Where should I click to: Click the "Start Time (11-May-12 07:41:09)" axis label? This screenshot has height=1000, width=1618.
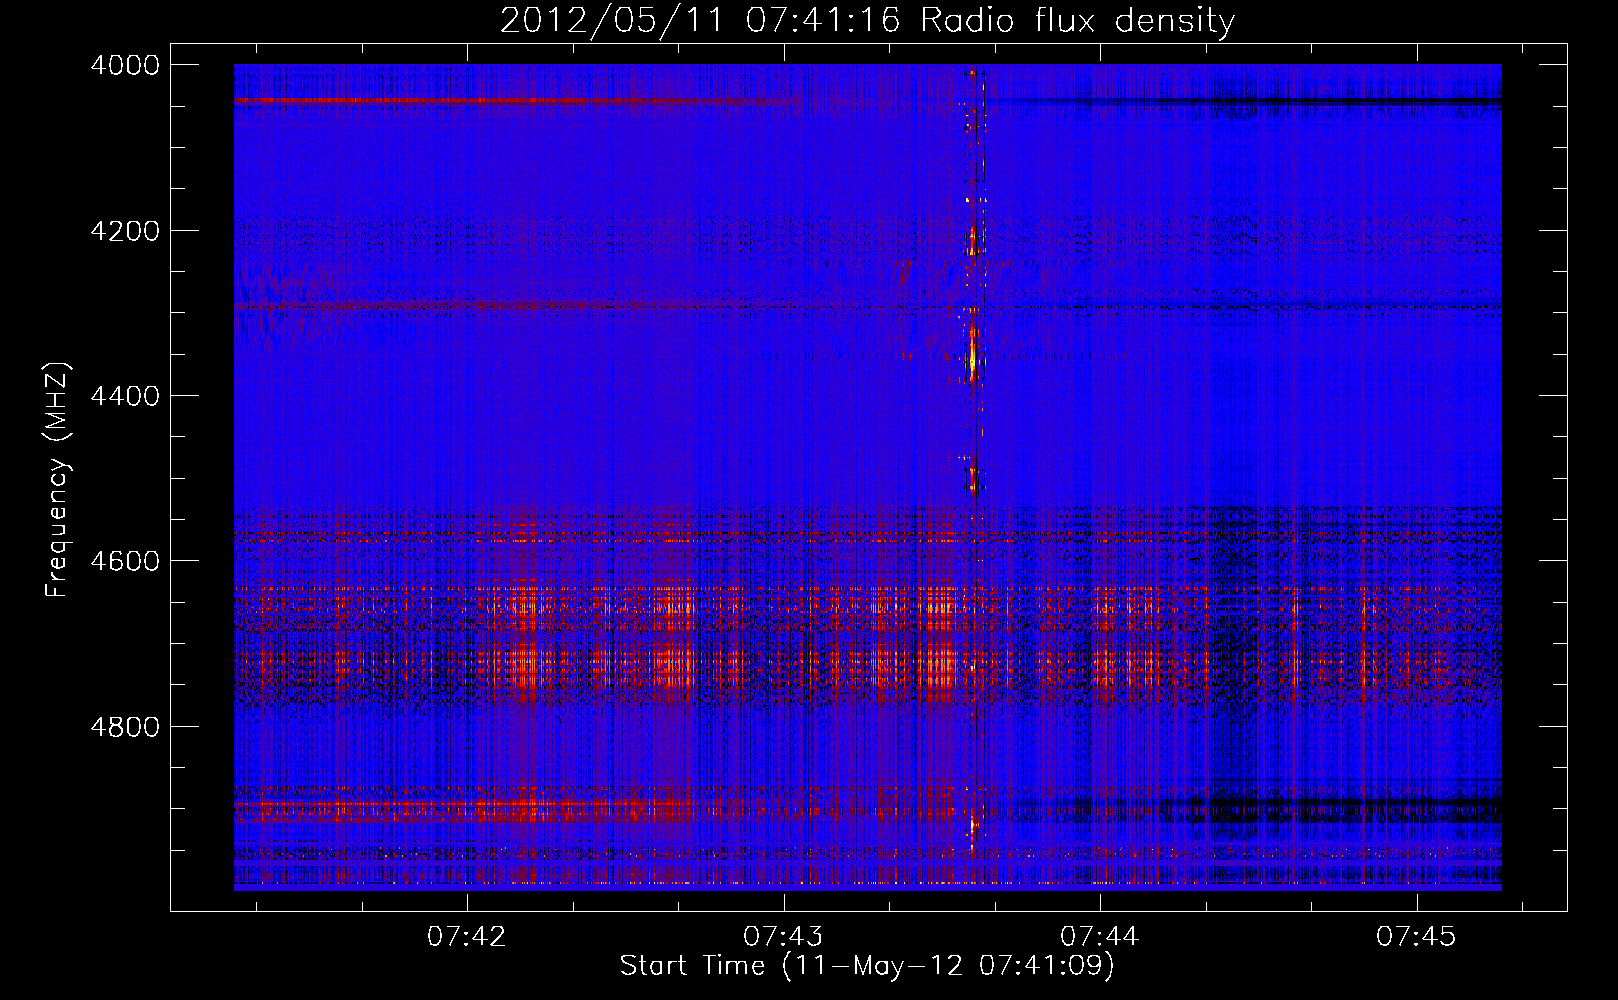click(x=867, y=966)
